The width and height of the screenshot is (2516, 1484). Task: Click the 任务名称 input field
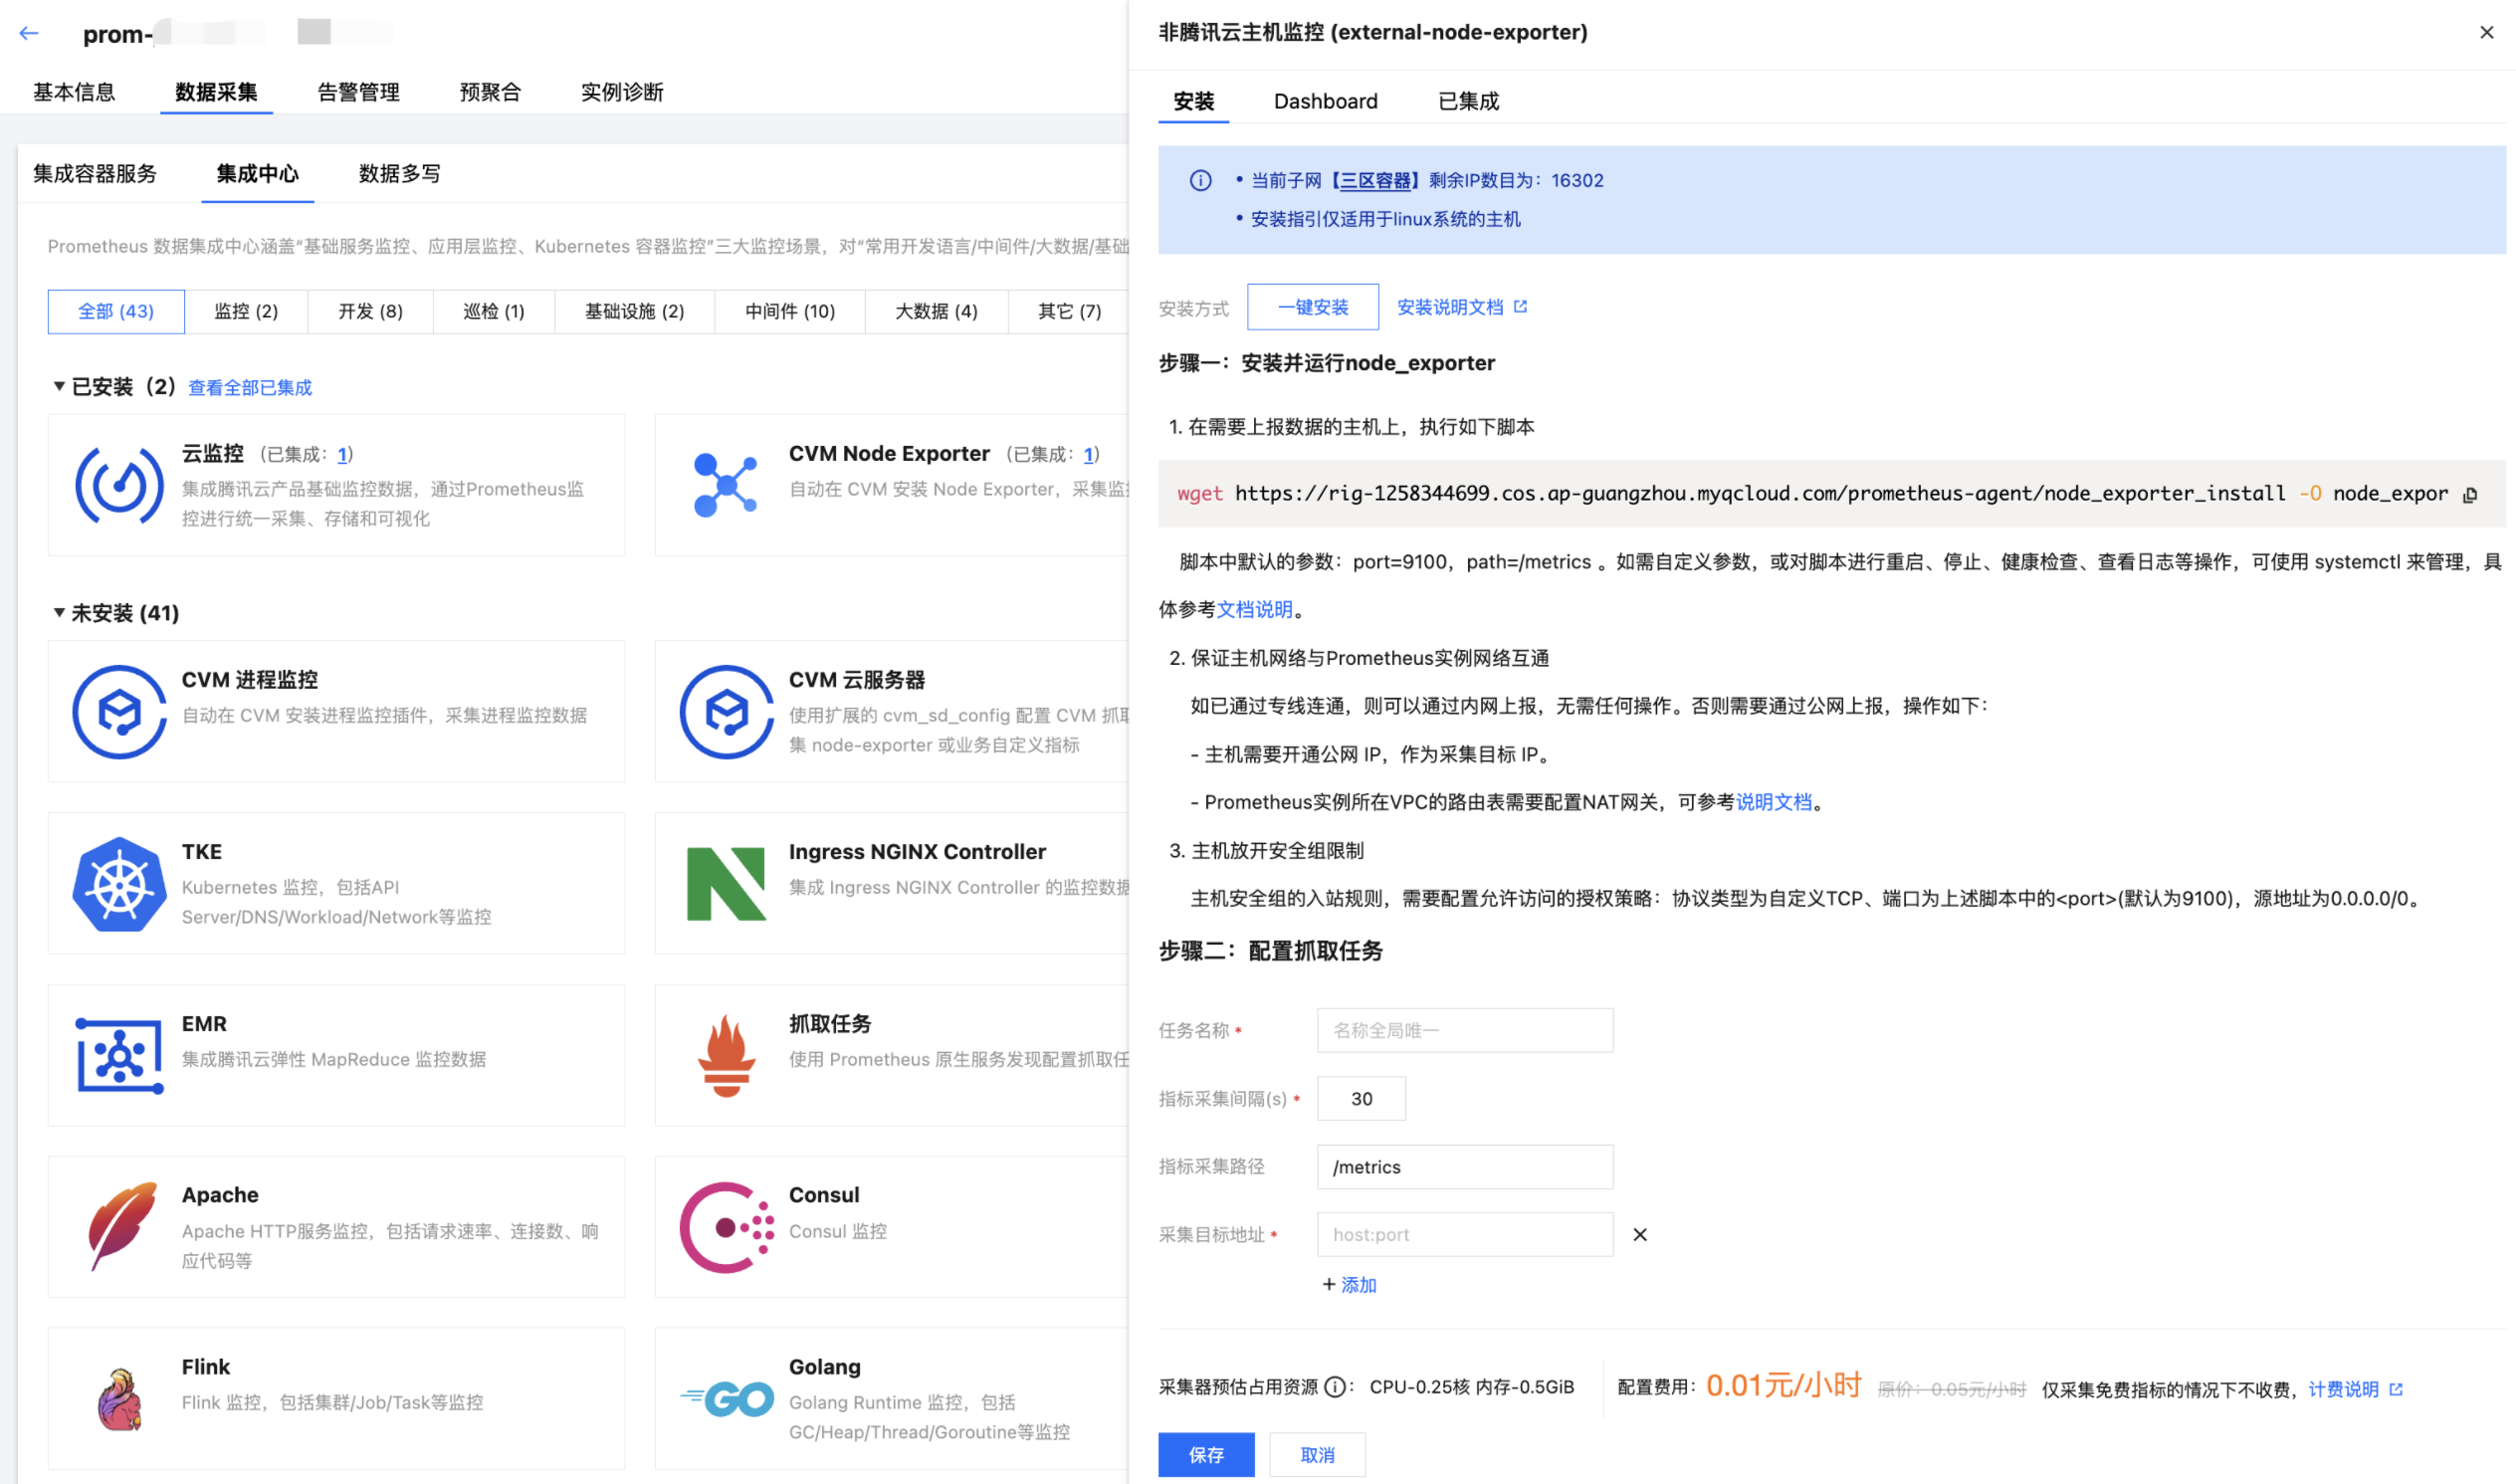[x=1464, y=1030]
